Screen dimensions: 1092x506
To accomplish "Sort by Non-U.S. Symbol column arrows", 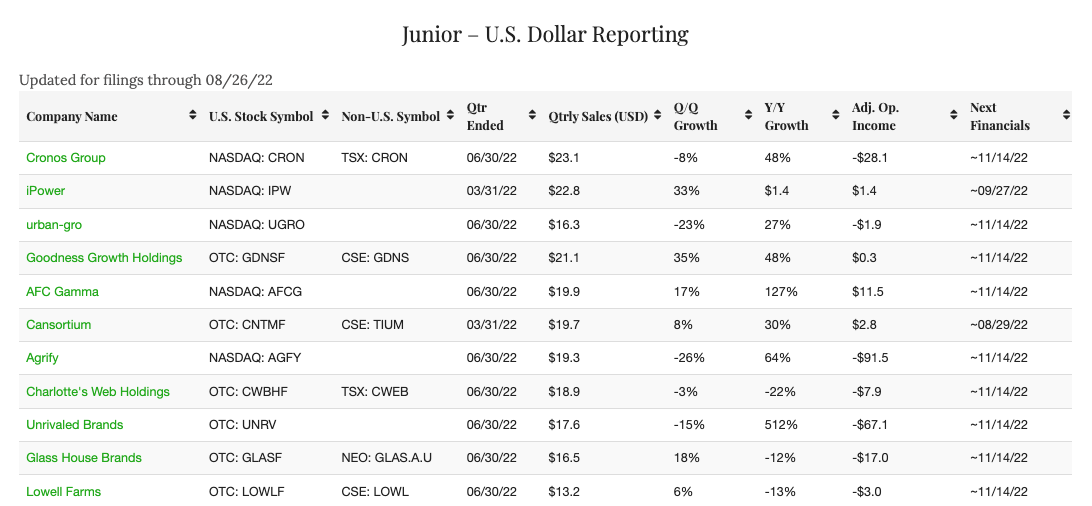I will (450, 117).
